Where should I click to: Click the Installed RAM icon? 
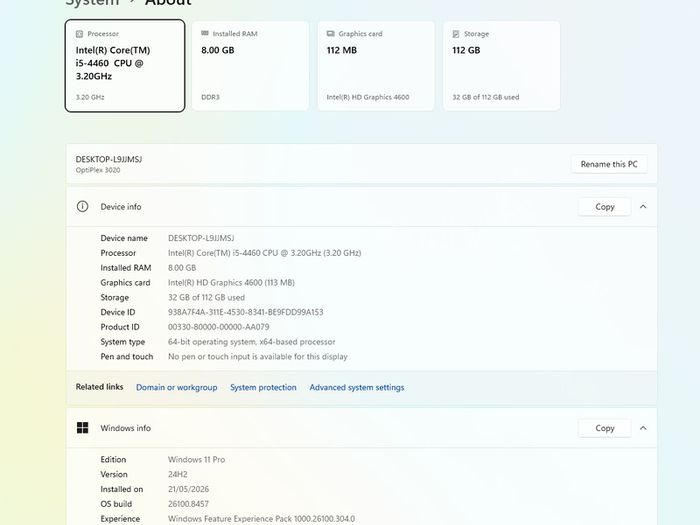pos(205,33)
